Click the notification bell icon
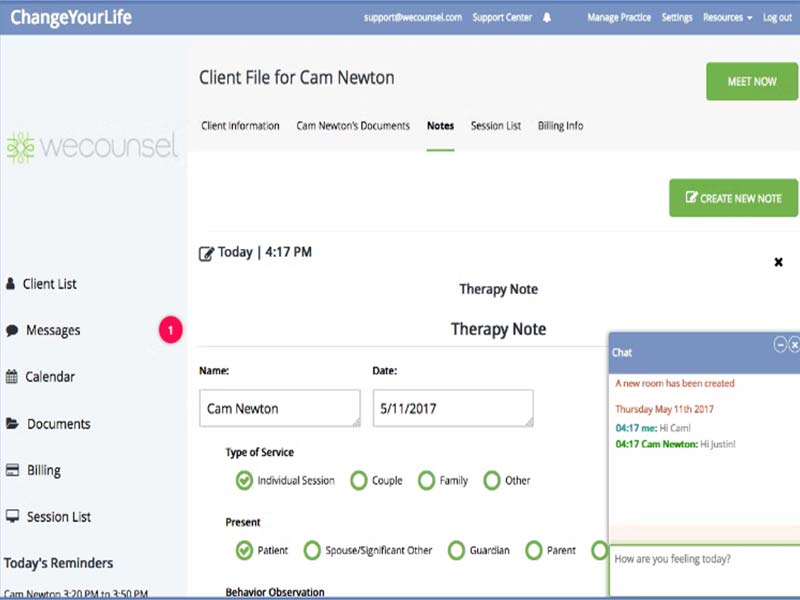 click(x=547, y=18)
